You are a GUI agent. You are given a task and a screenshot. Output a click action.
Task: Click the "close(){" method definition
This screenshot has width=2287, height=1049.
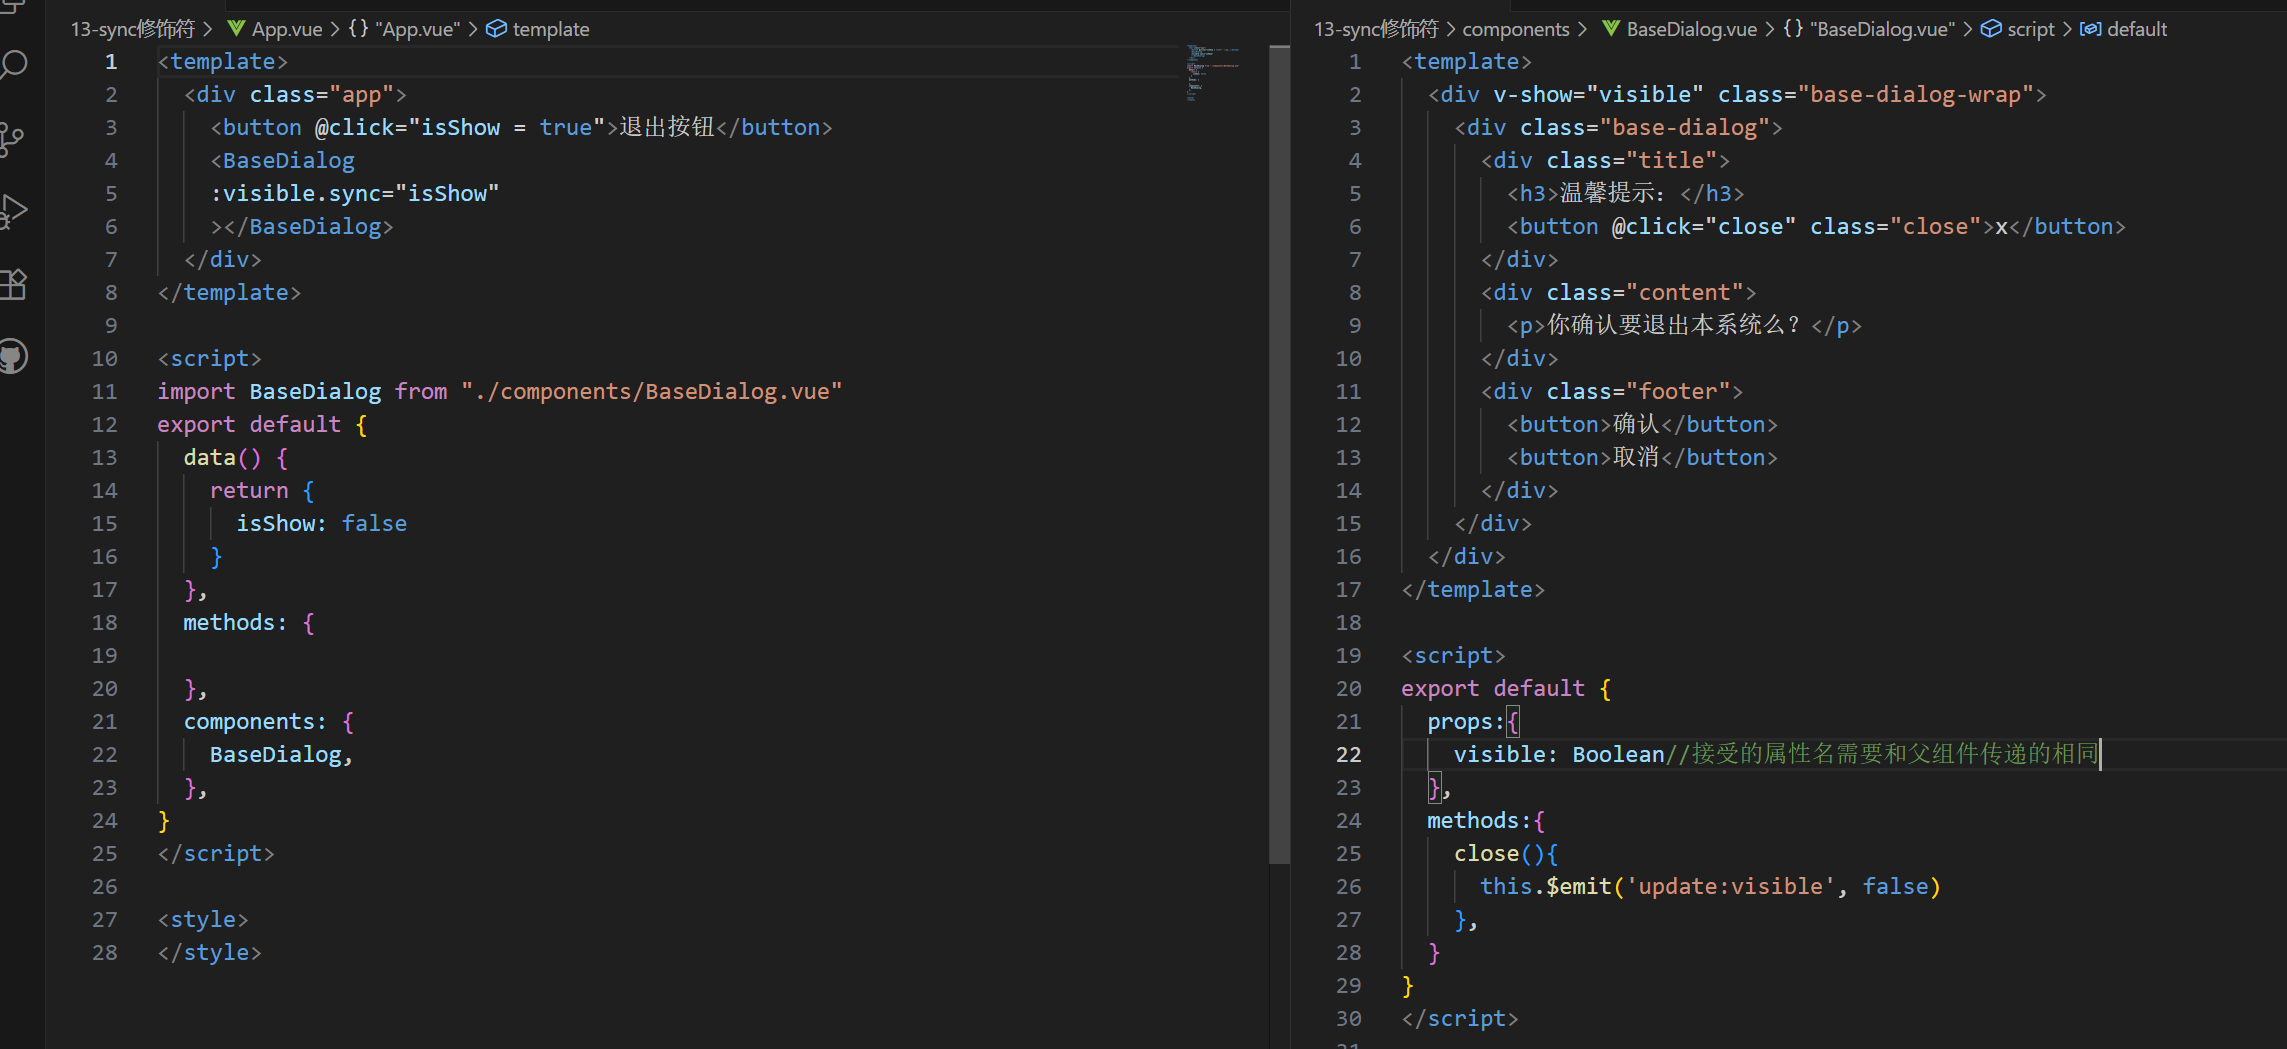[1506, 854]
